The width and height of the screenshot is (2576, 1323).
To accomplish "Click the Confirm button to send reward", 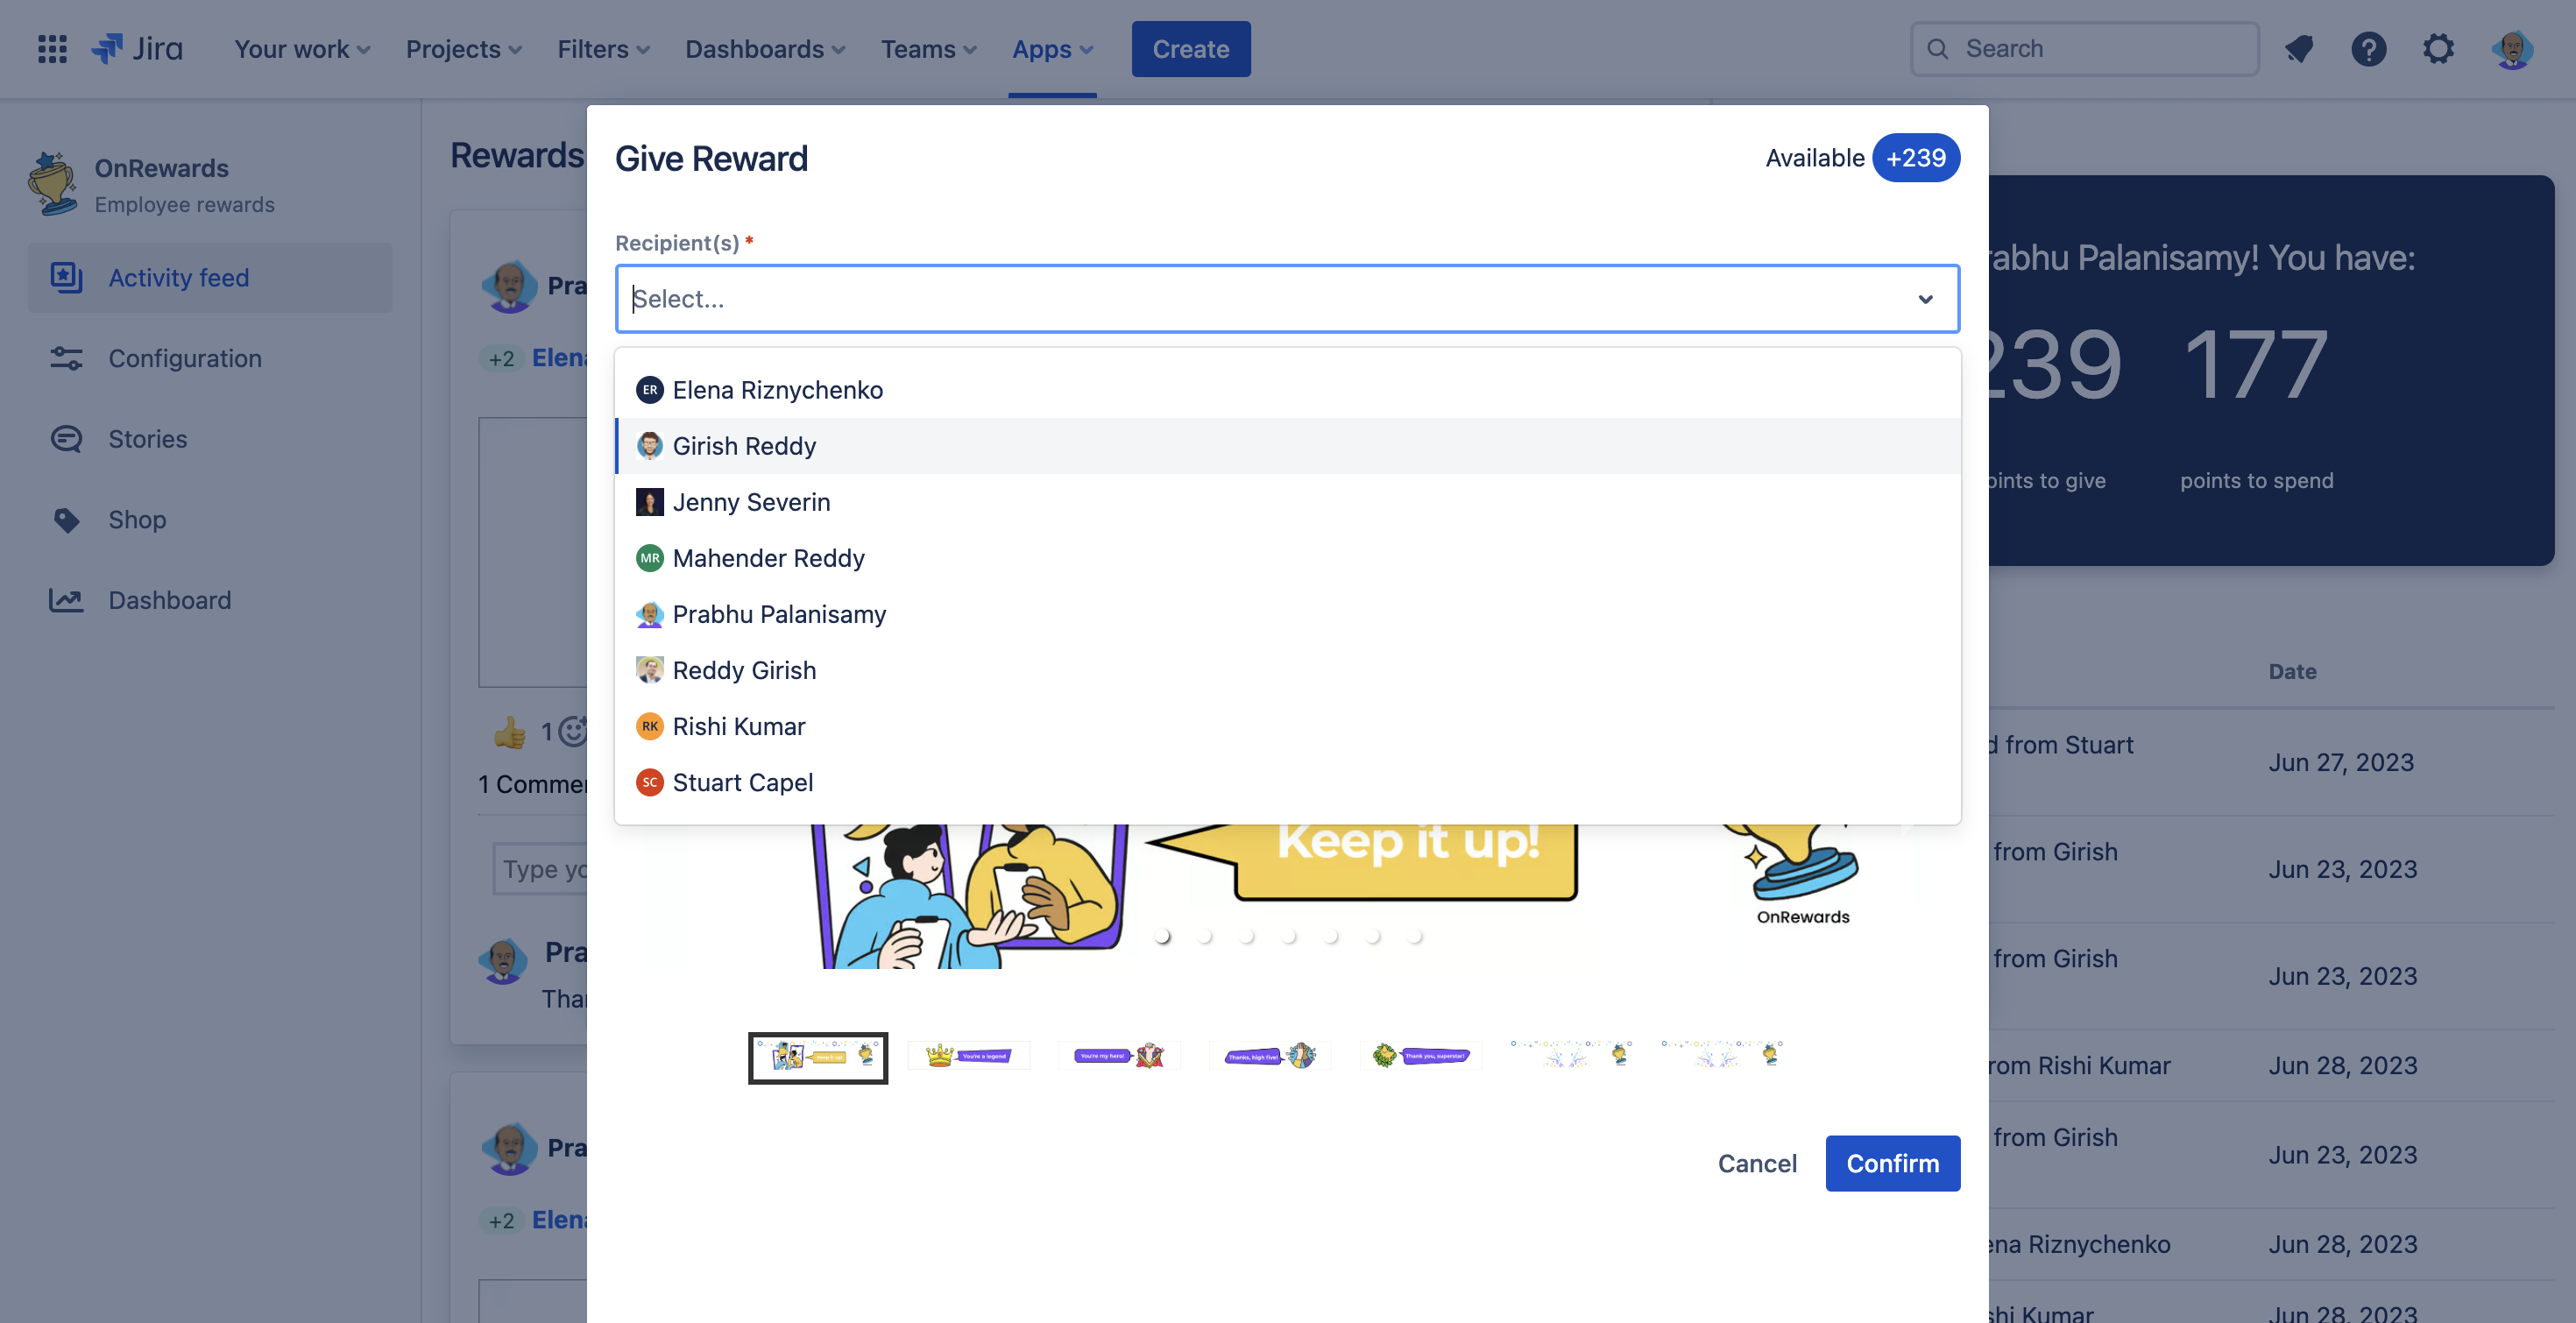I will (x=1893, y=1163).
